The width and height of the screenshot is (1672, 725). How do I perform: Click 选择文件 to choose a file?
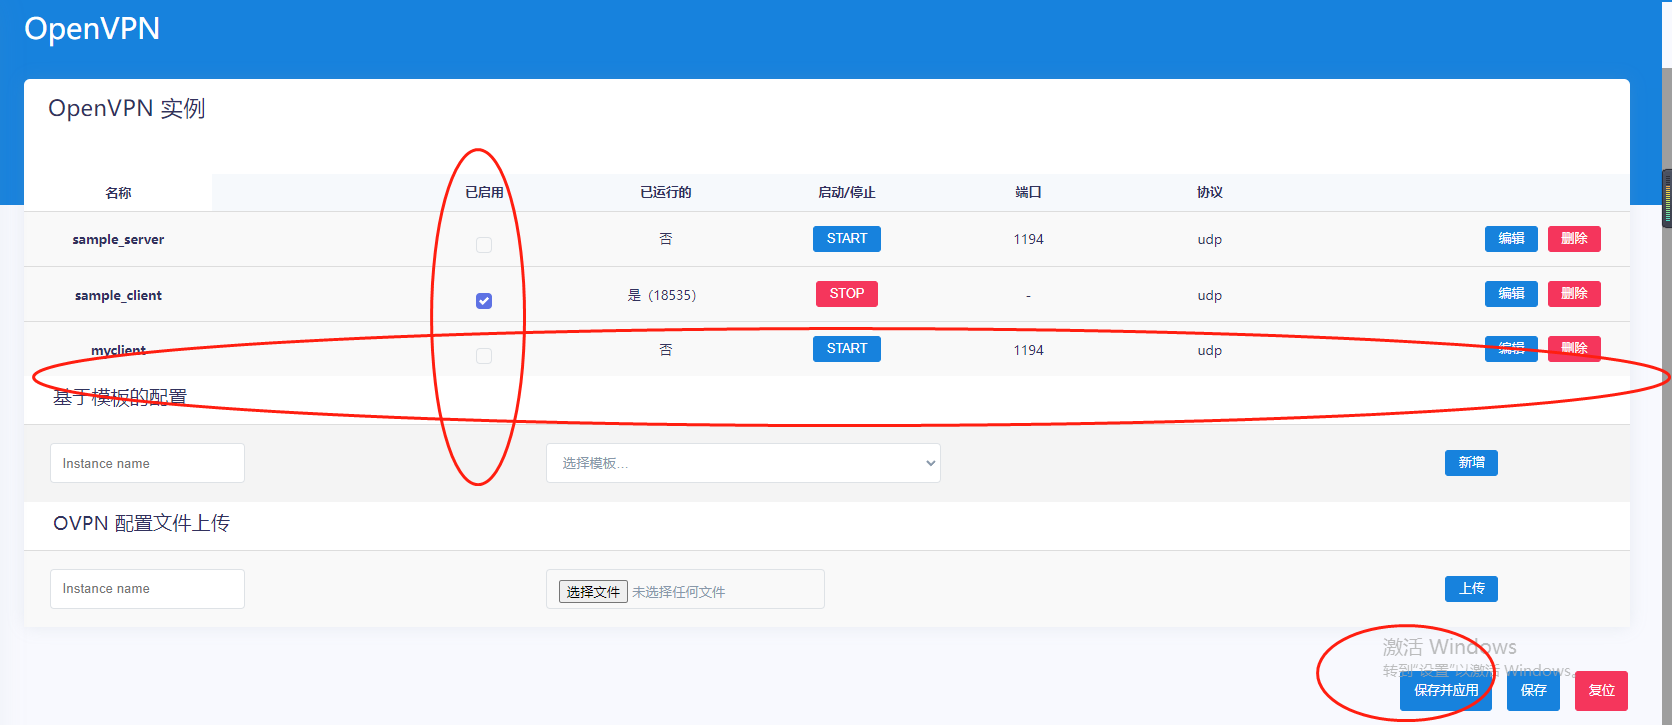(593, 592)
